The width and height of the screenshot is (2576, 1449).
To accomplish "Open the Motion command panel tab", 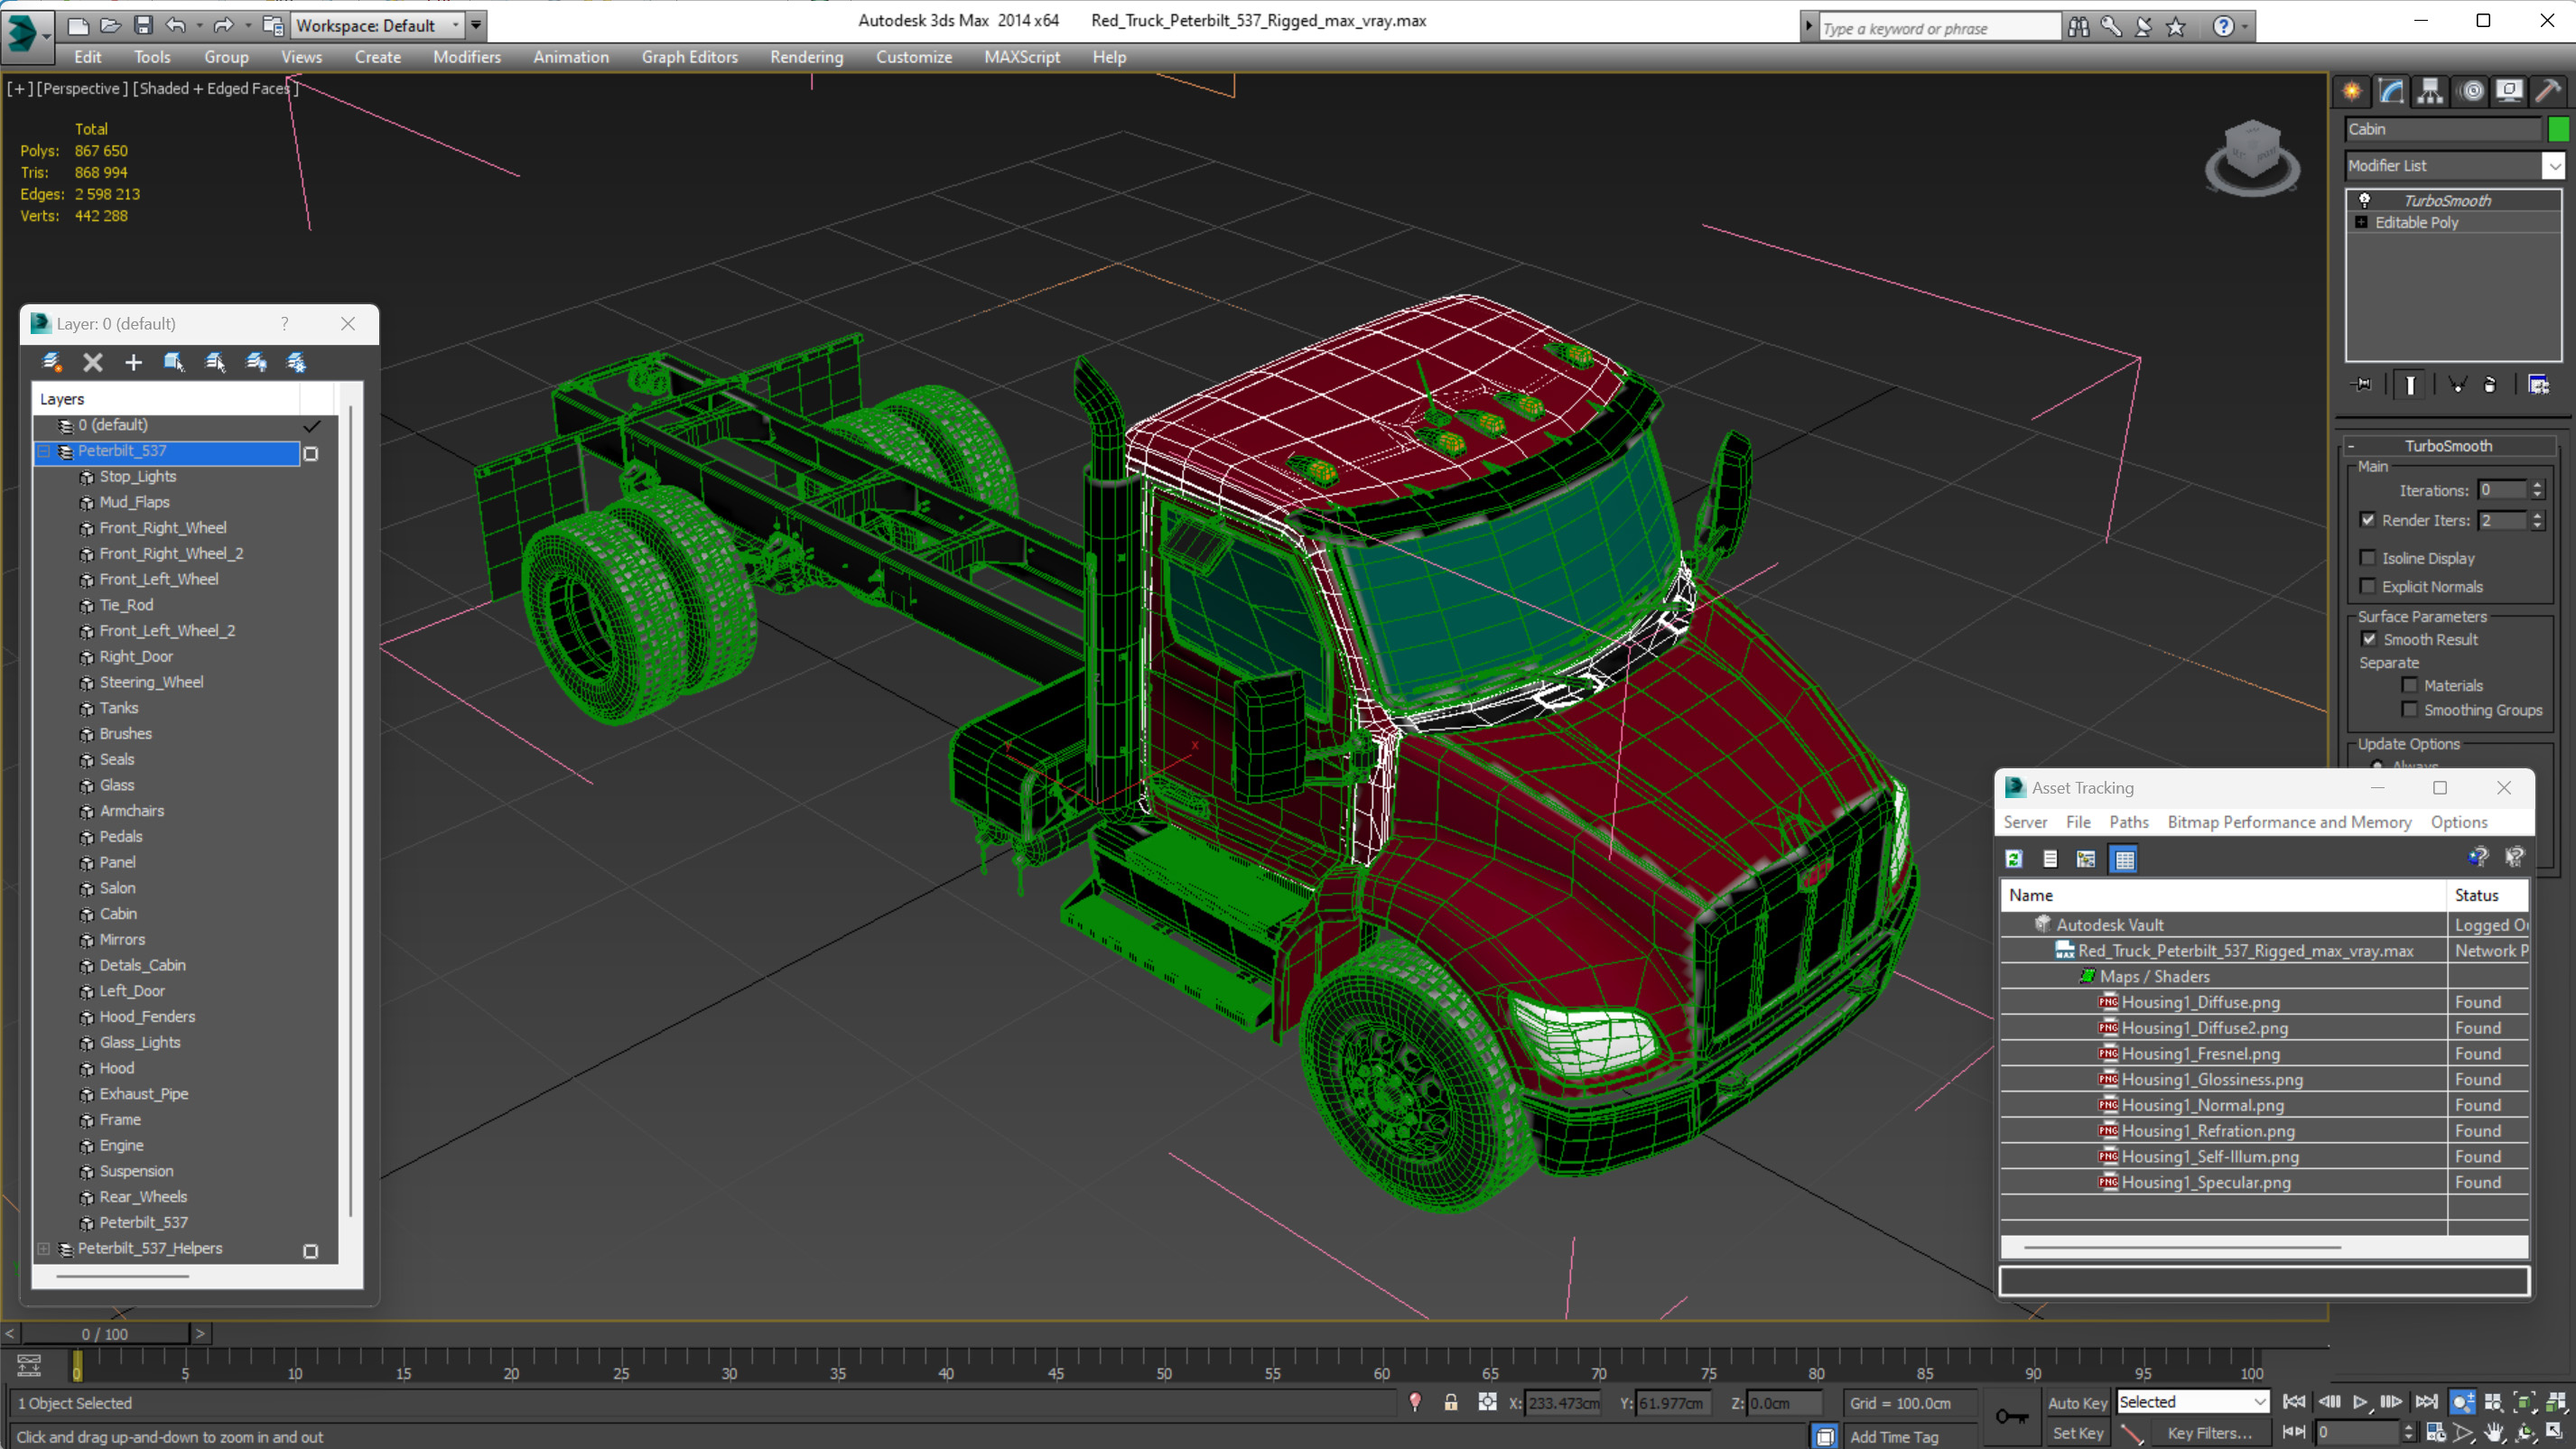I will 2471,91.
